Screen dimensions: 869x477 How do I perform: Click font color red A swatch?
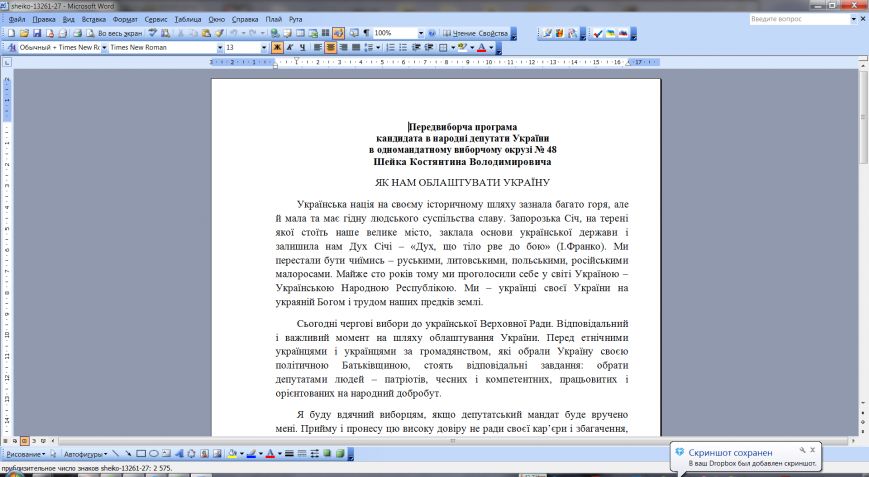pyautogui.click(x=482, y=48)
